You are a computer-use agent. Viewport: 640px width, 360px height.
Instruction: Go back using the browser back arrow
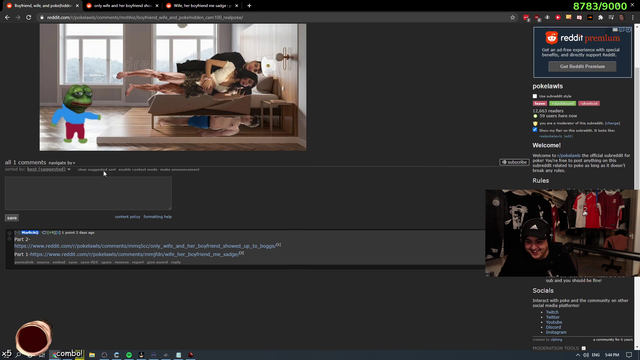[x=7, y=18]
